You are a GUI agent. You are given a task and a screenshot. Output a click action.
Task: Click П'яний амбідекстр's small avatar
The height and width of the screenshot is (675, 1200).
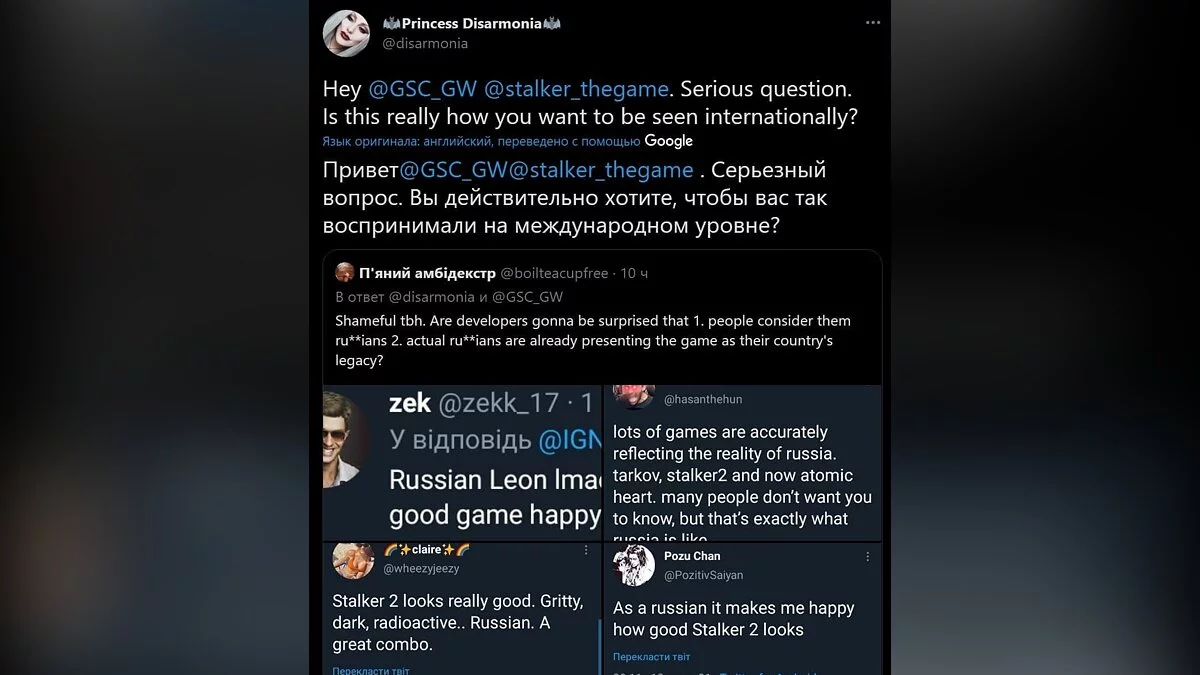(344, 272)
